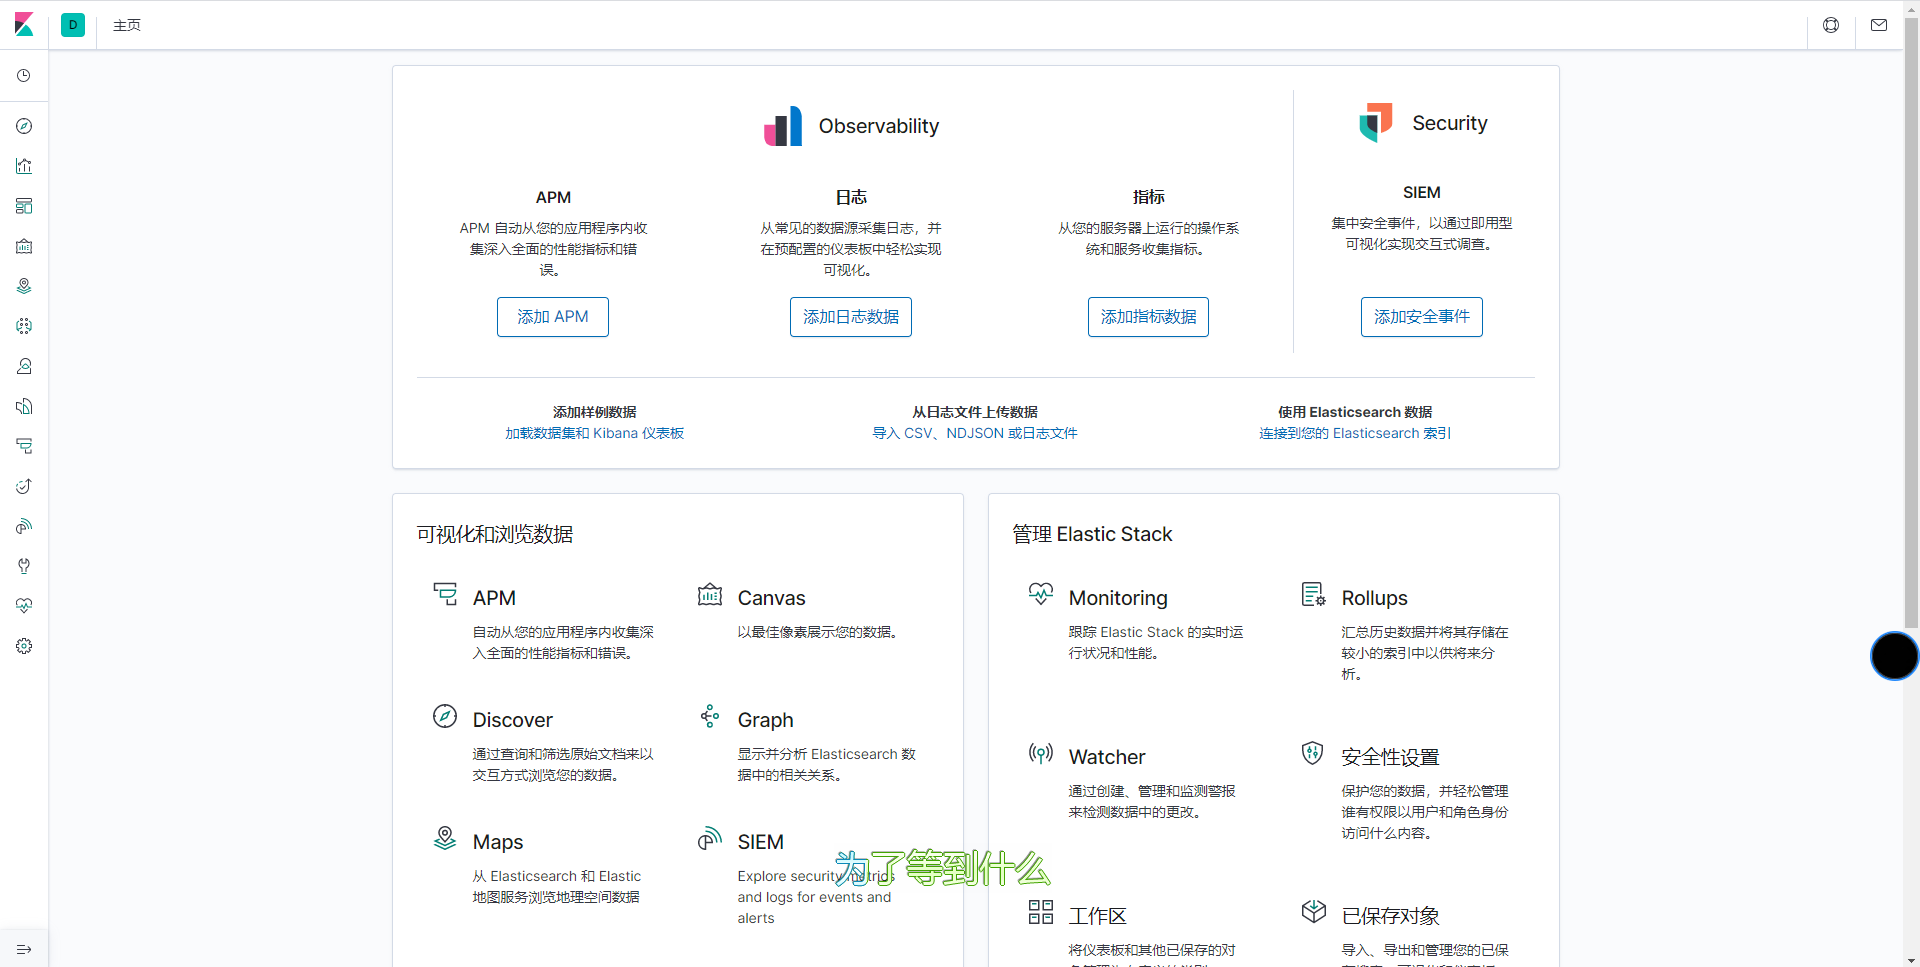The height and width of the screenshot is (967, 1920).
Task: Click the Observability heading logo
Action: [783, 126]
